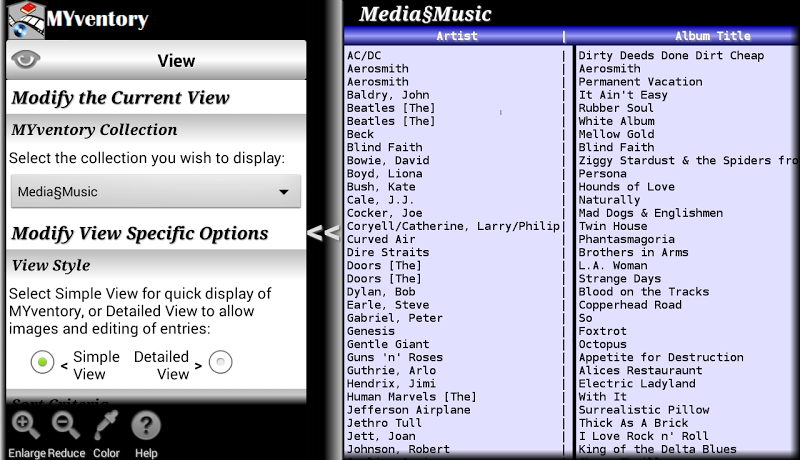Image resolution: width=800 pixels, height=460 pixels.
Task: Select artist Bush, Kate
Action: [381, 187]
